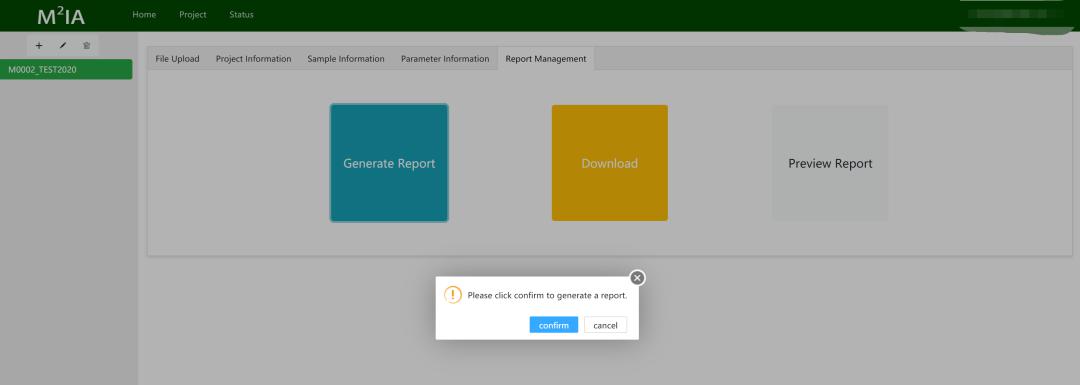The width and height of the screenshot is (1080, 385).
Task: Click the add project plus icon
Action: (39, 45)
